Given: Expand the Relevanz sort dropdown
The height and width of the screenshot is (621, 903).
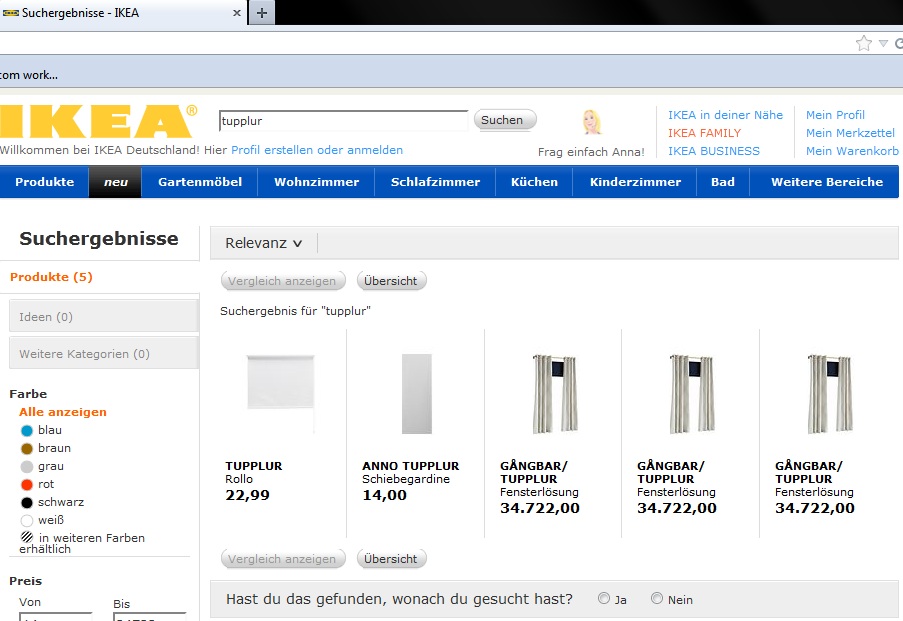Looking at the screenshot, I should (x=263, y=243).
